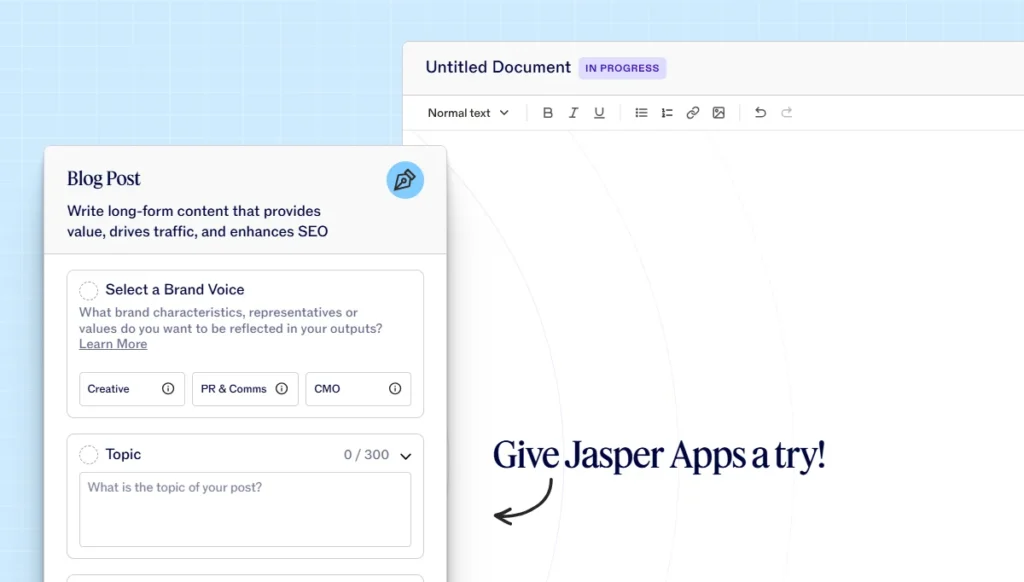1024x582 pixels.
Task: Collapse the Topic section chevron
Action: (x=406, y=455)
